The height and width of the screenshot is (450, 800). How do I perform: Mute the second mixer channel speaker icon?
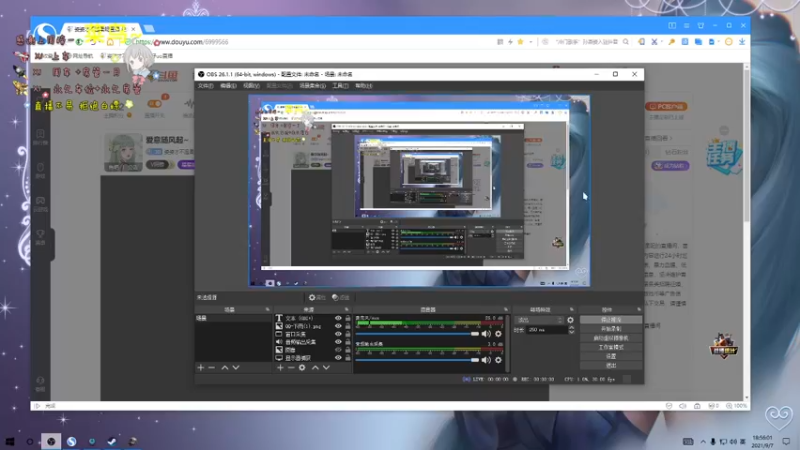pyautogui.click(x=486, y=360)
